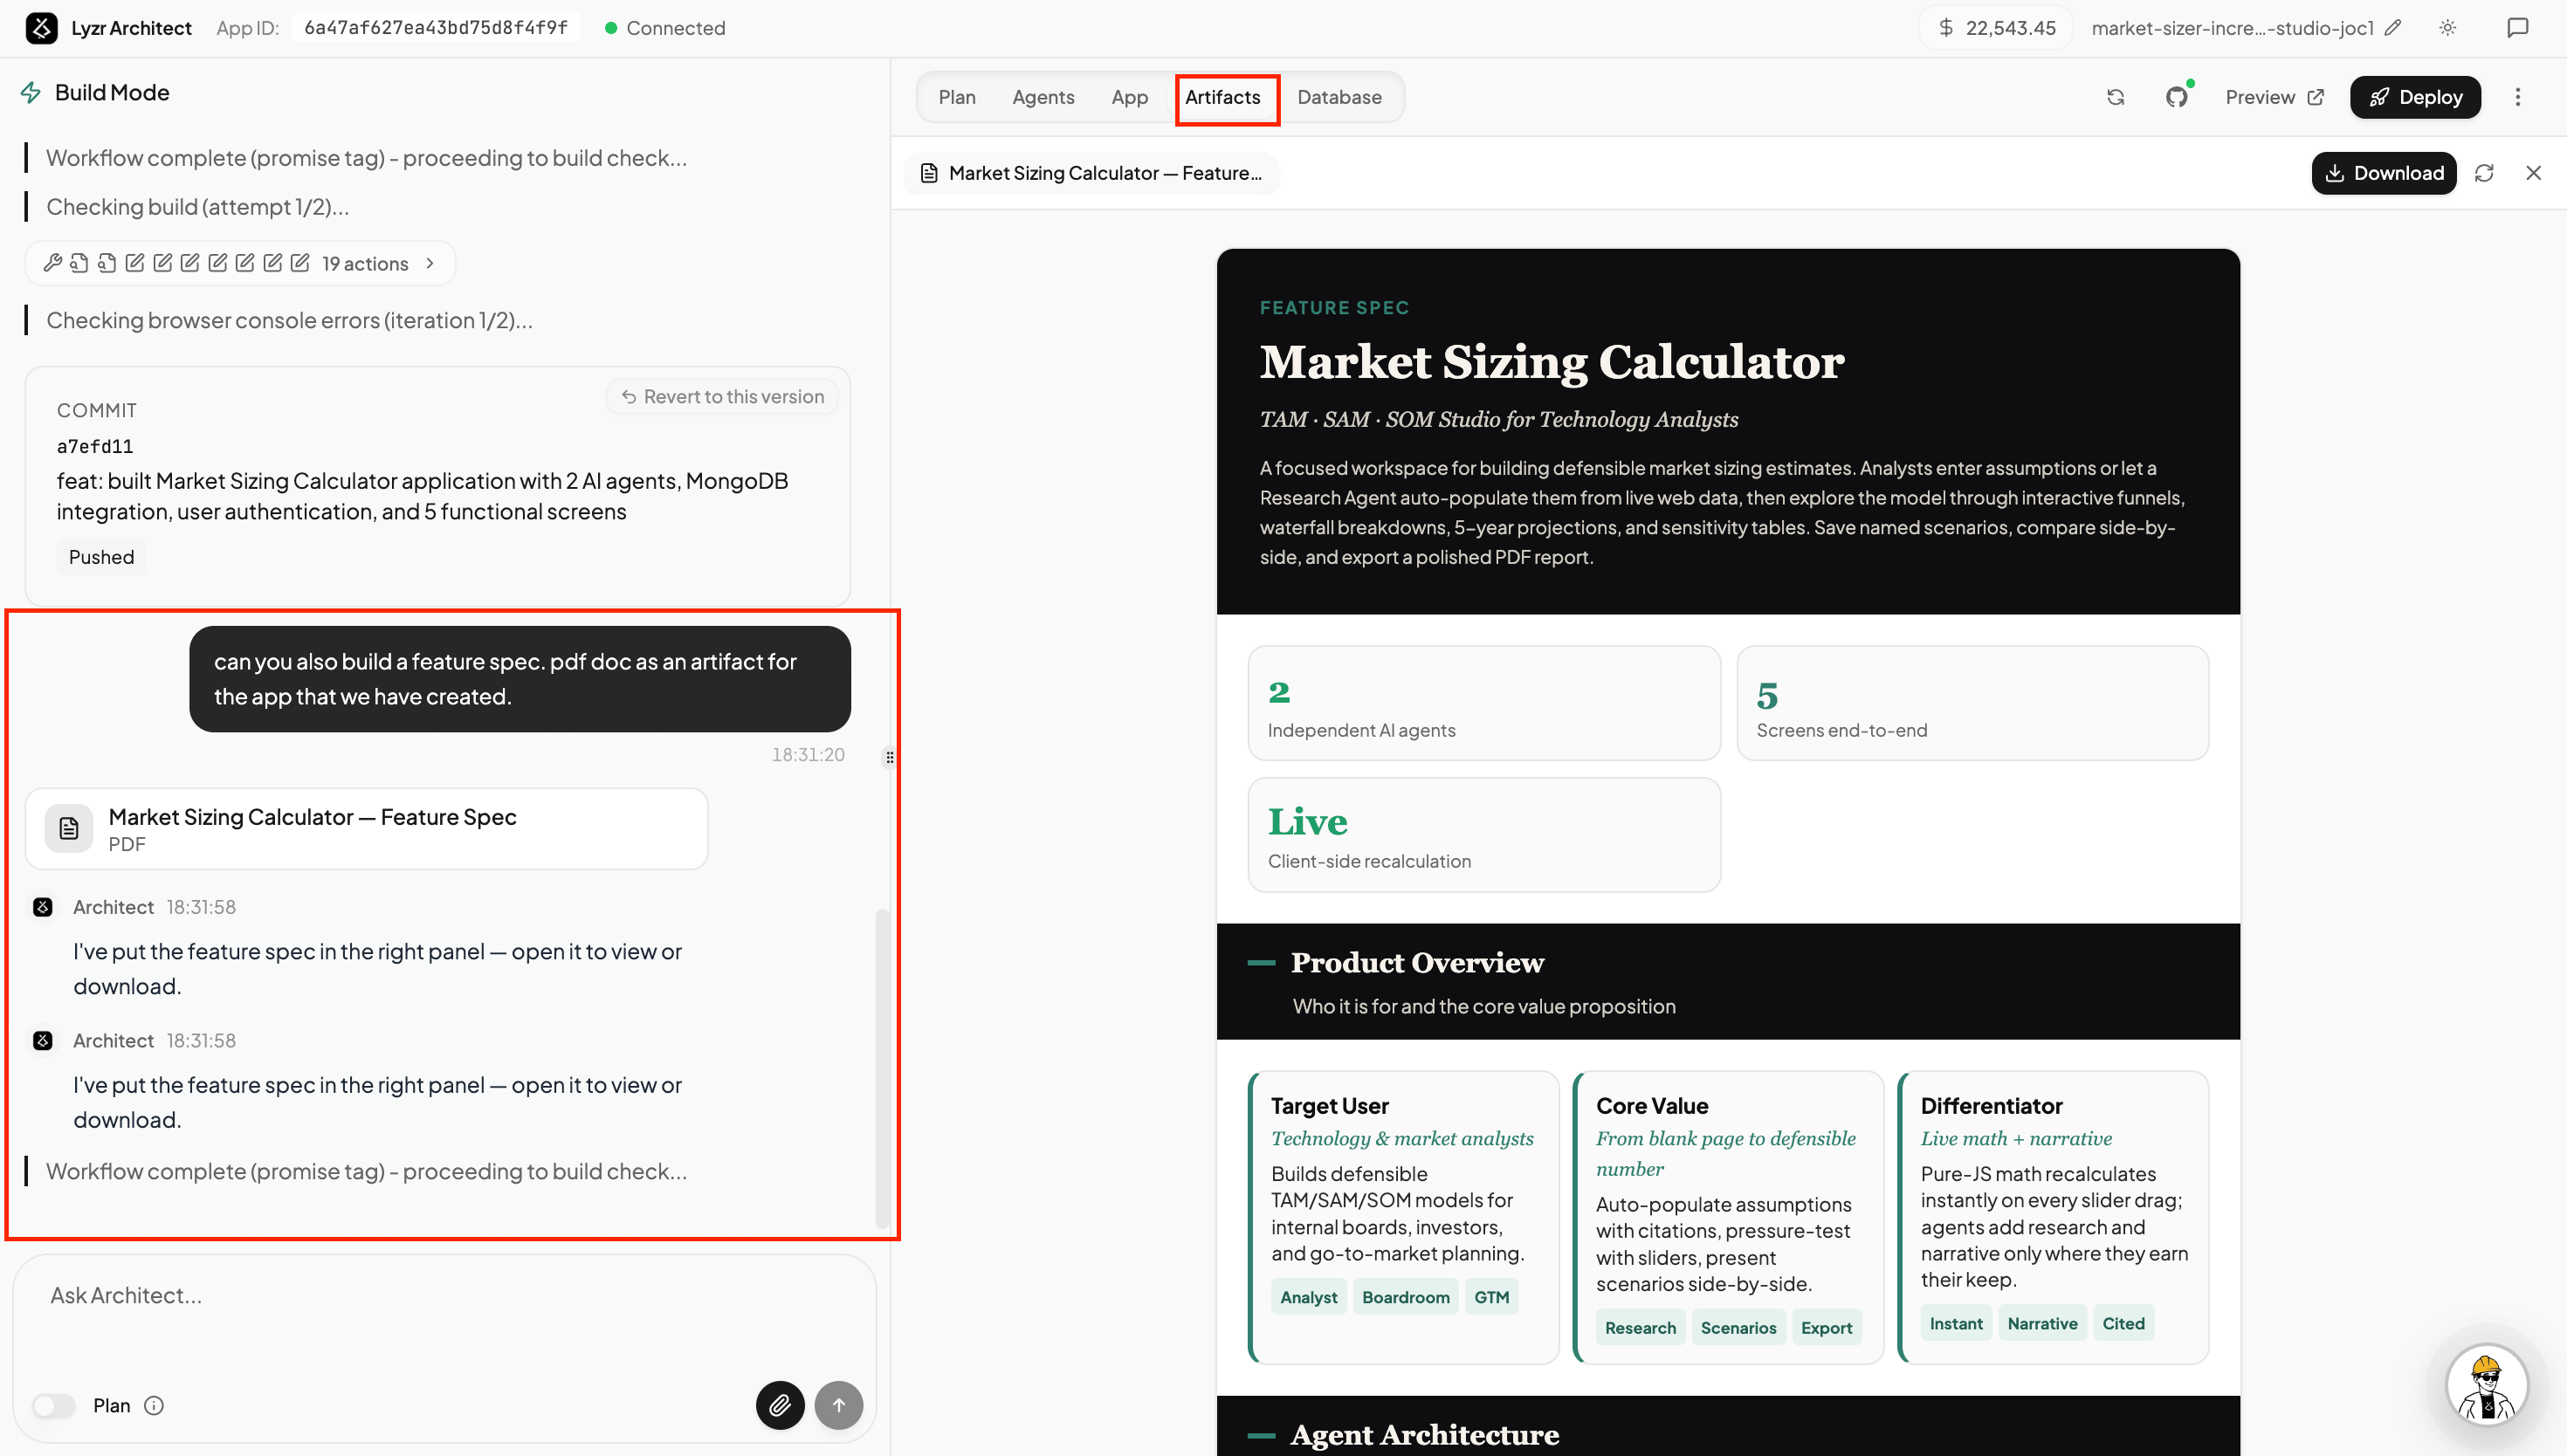Click the GTM tag
Viewport: 2567px width, 1456px height.
click(x=1491, y=1297)
